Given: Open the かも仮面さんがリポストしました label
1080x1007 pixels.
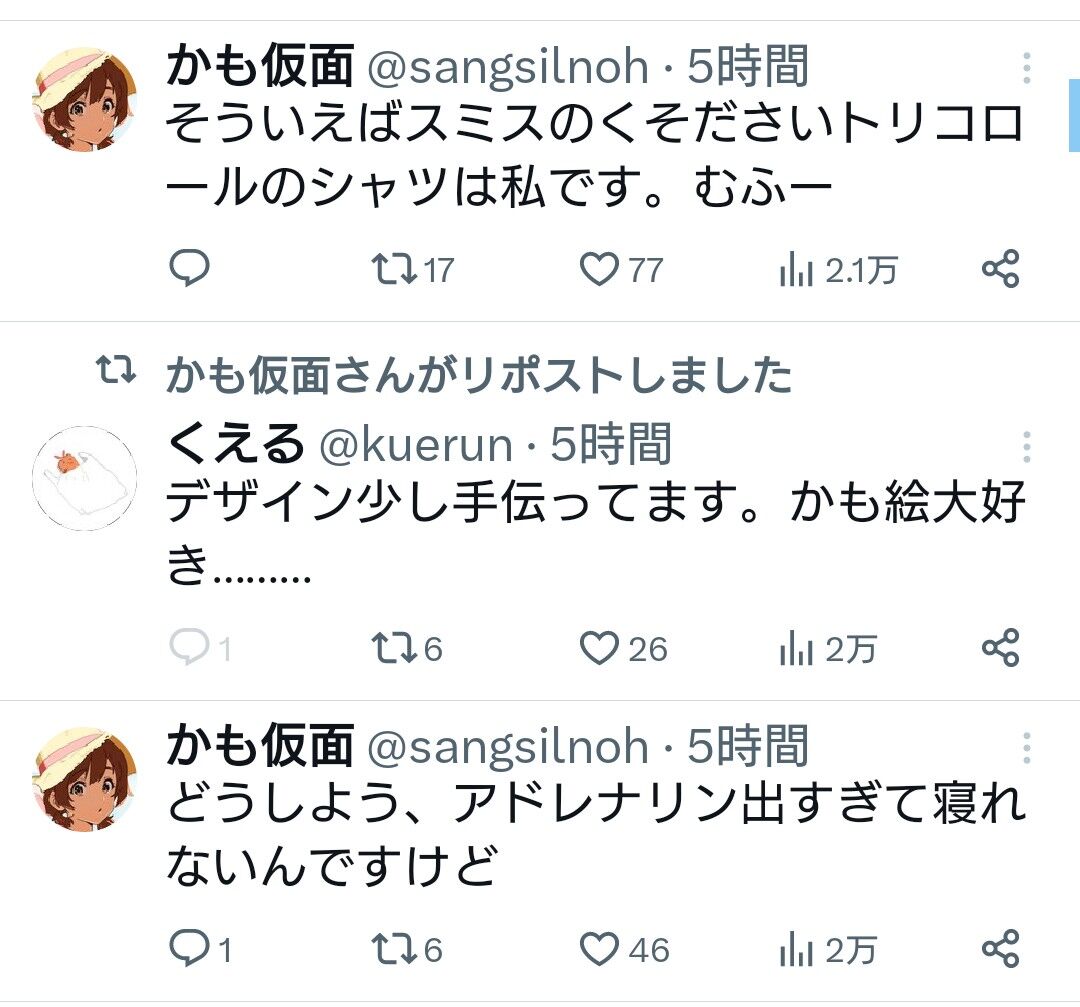Looking at the screenshot, I should click(479, 376).
